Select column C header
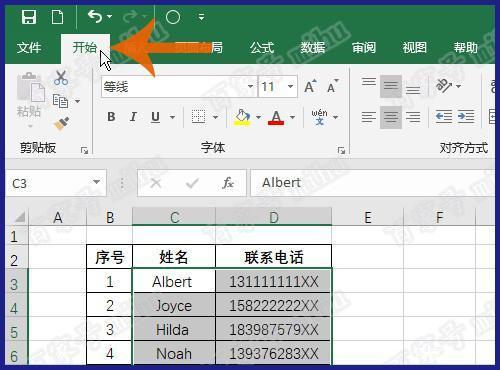This screenshot has width=500, height=370. (174, 217)
